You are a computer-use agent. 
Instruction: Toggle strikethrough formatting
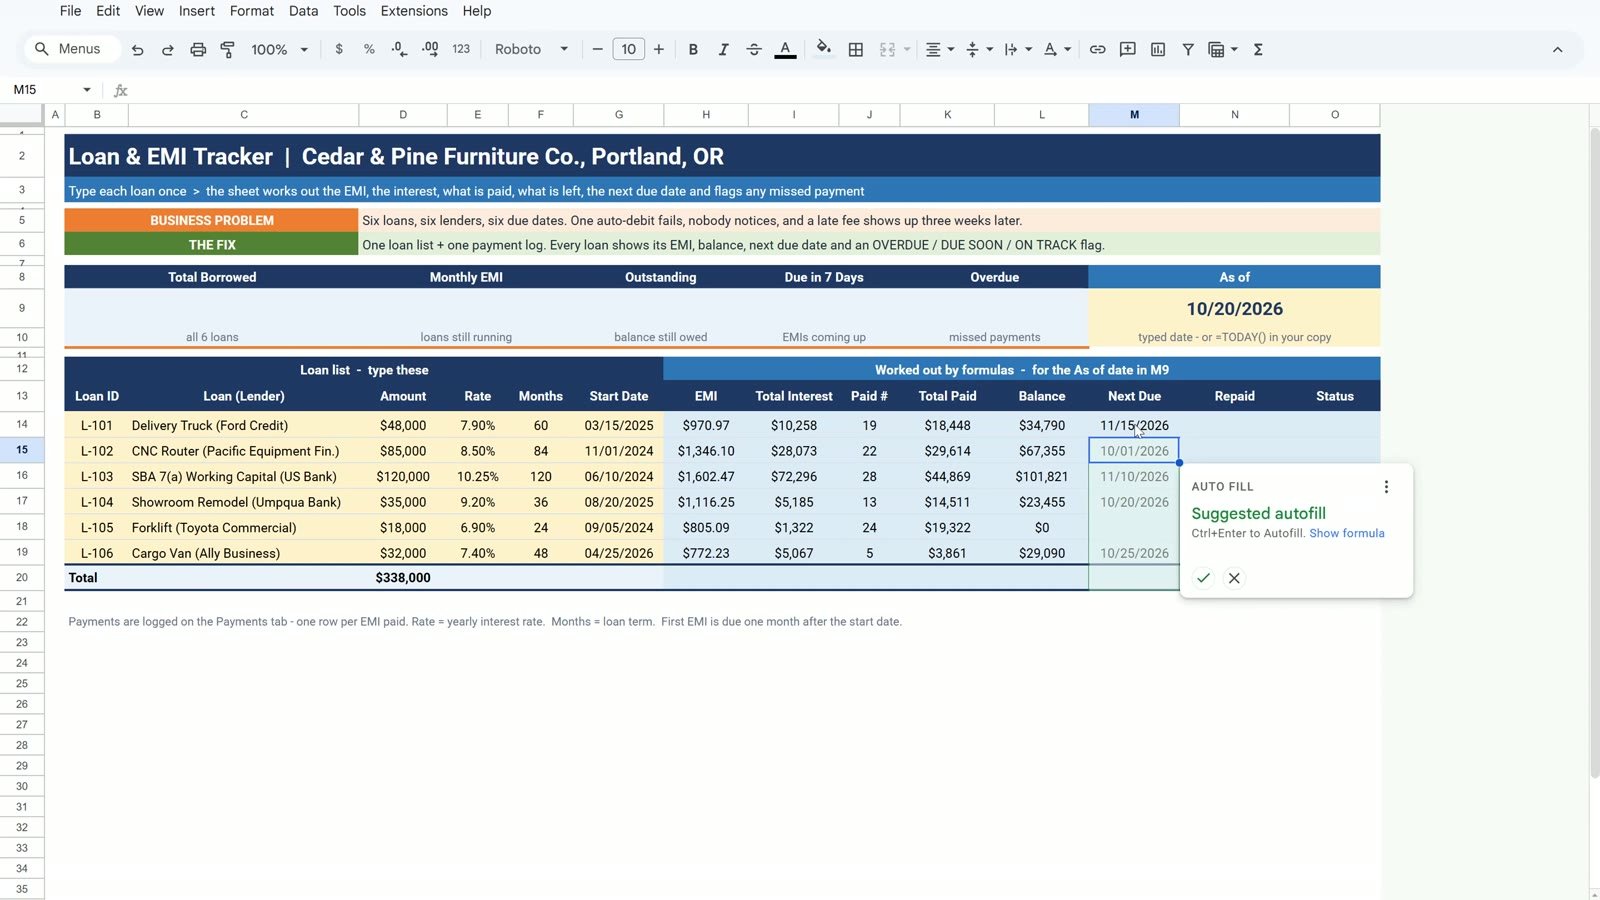pos(754,49)
